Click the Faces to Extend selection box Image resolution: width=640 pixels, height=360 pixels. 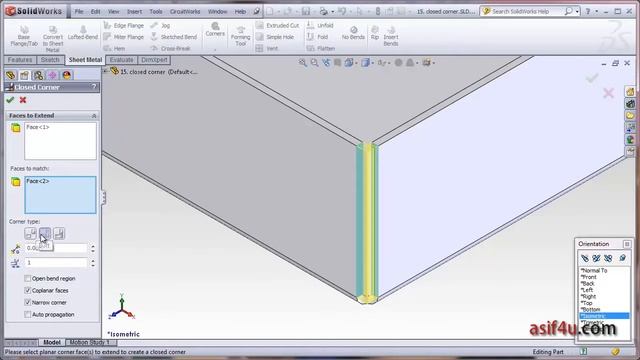coord(60,141)
